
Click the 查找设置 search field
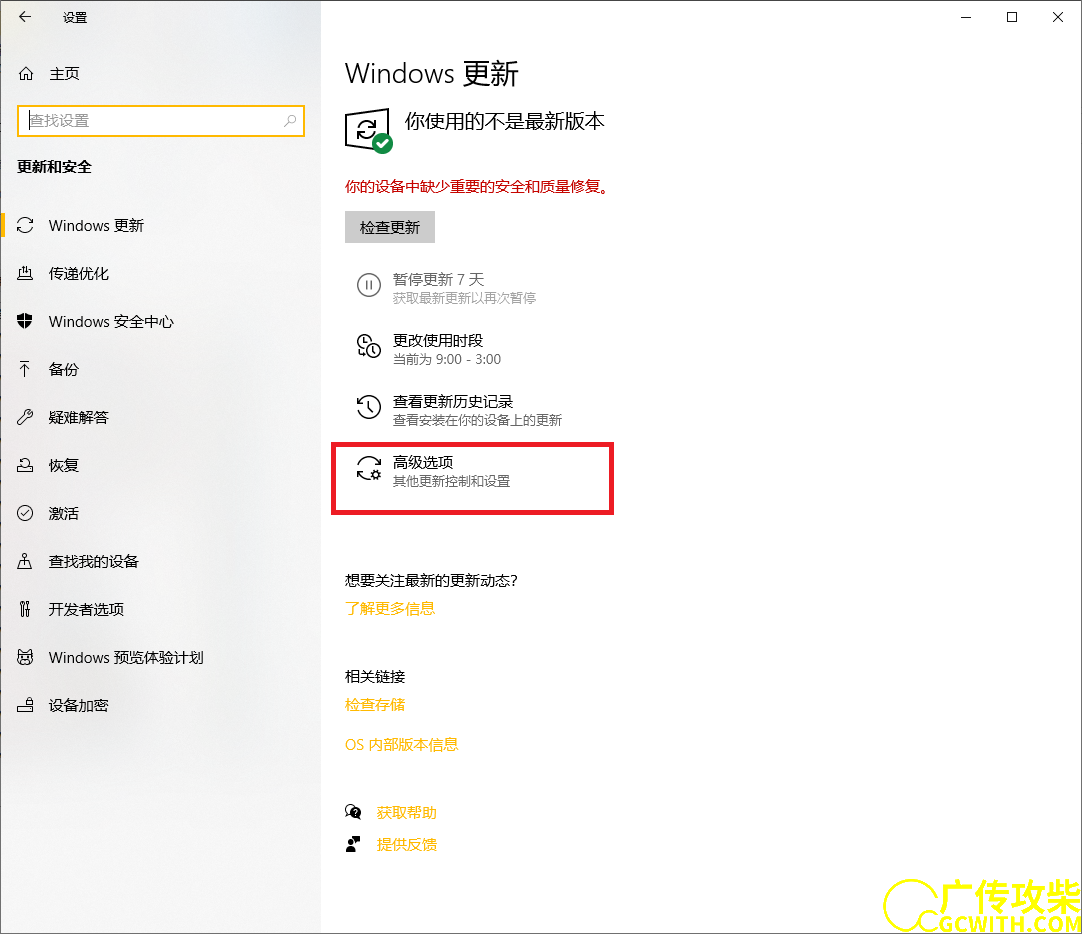161,121
